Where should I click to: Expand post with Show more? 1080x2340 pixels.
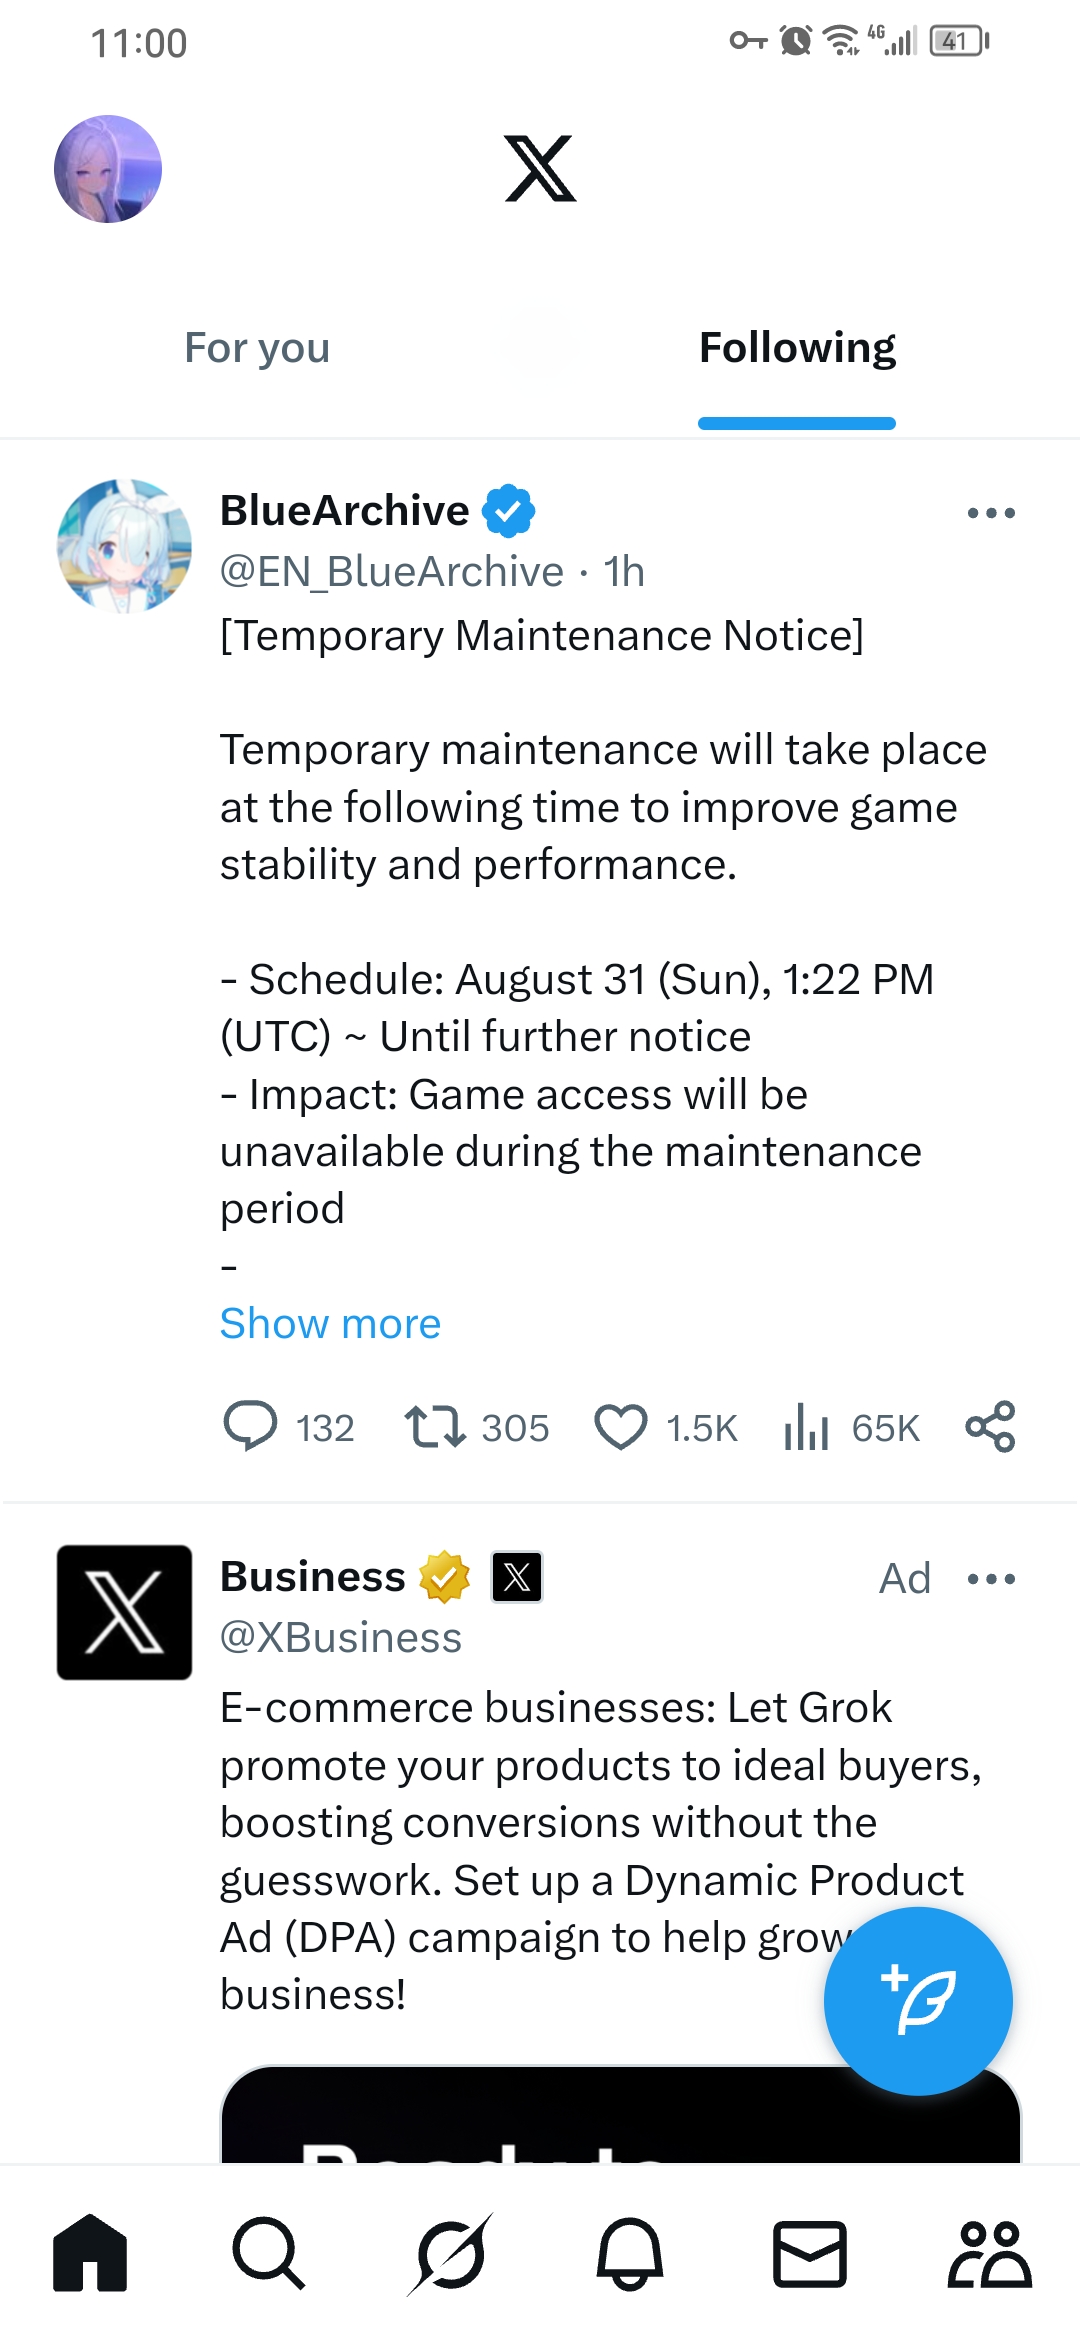click(x=330, y=1324)
